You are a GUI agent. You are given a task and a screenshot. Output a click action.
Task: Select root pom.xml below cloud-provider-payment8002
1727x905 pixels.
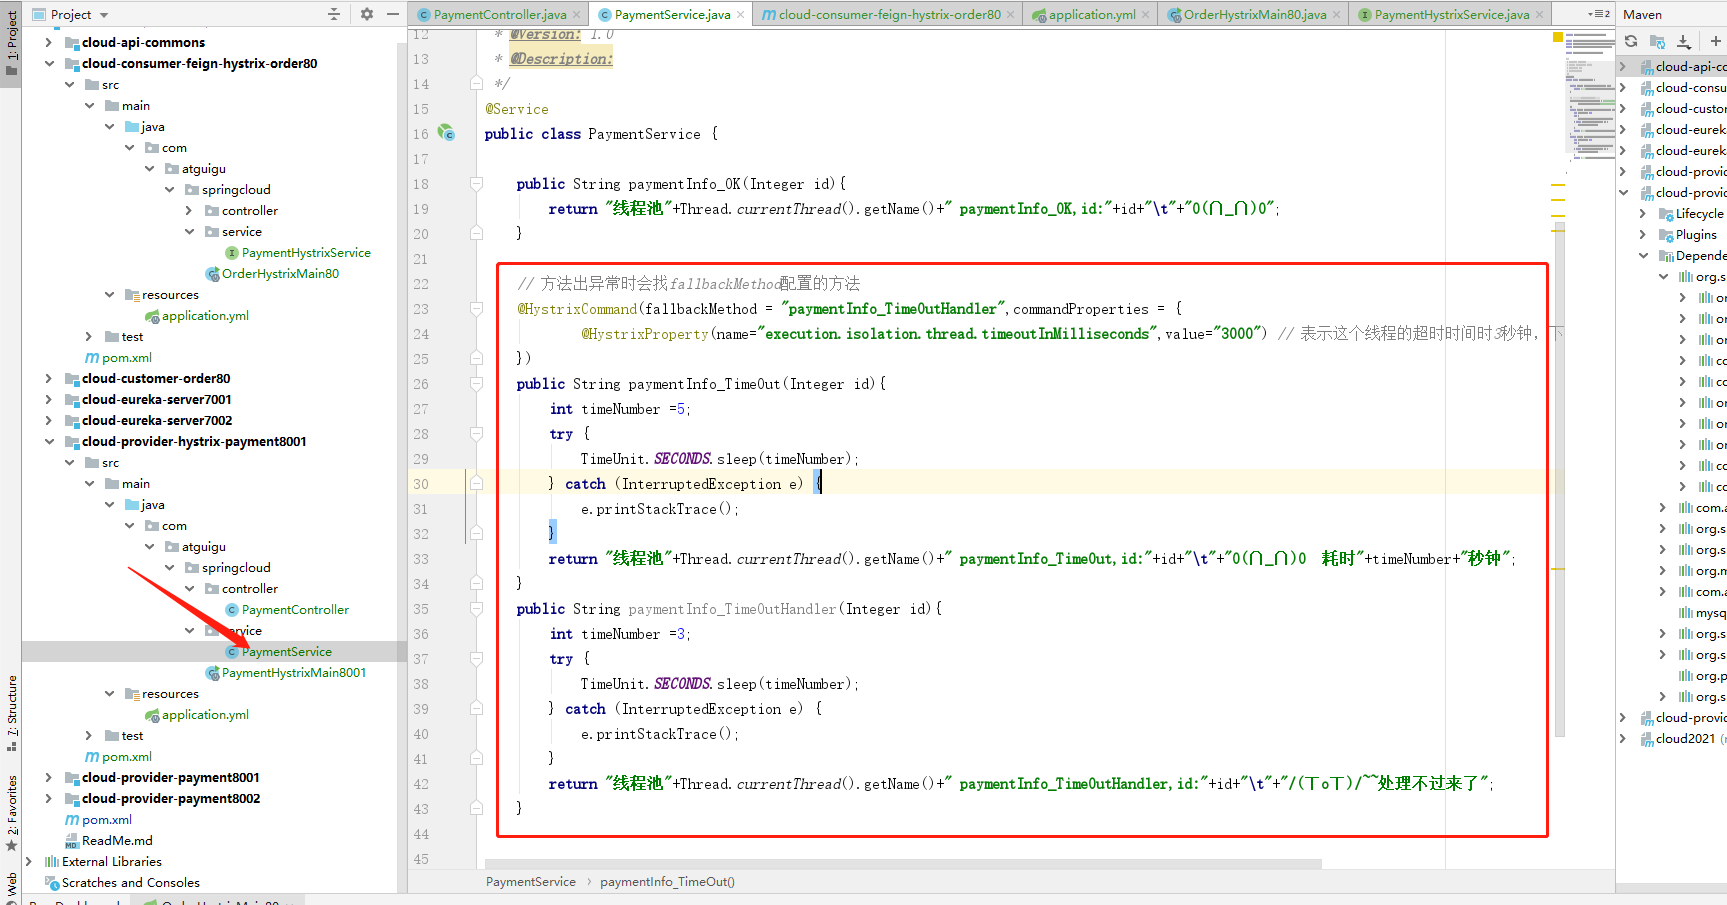click(x=106, y=820)
